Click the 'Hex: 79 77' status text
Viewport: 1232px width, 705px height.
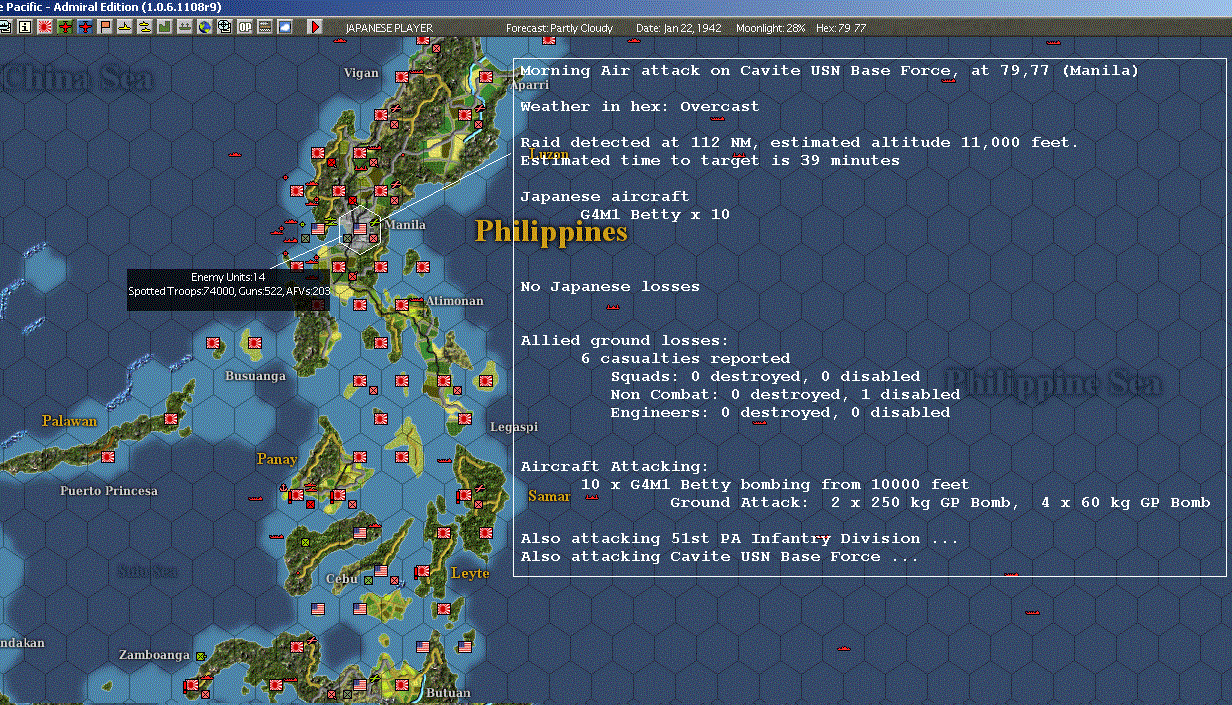[841, 28]
